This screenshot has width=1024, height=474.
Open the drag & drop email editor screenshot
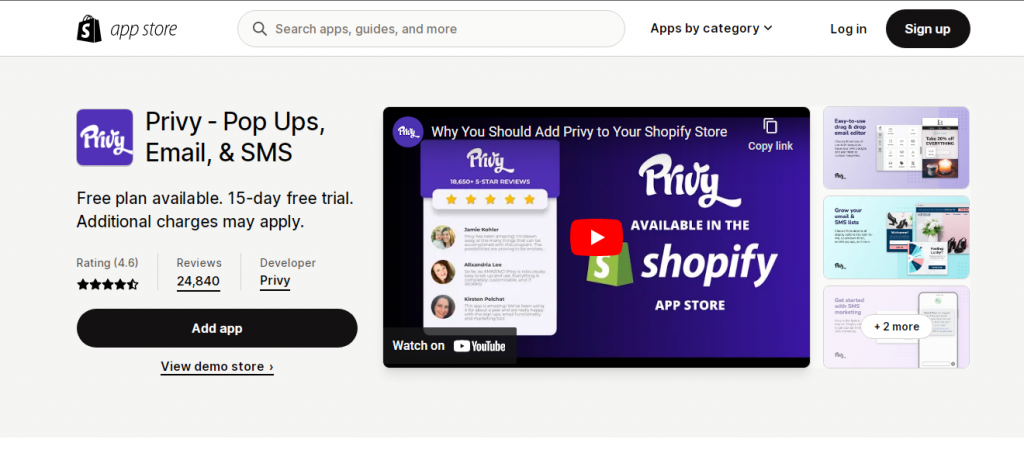(896, 148)
